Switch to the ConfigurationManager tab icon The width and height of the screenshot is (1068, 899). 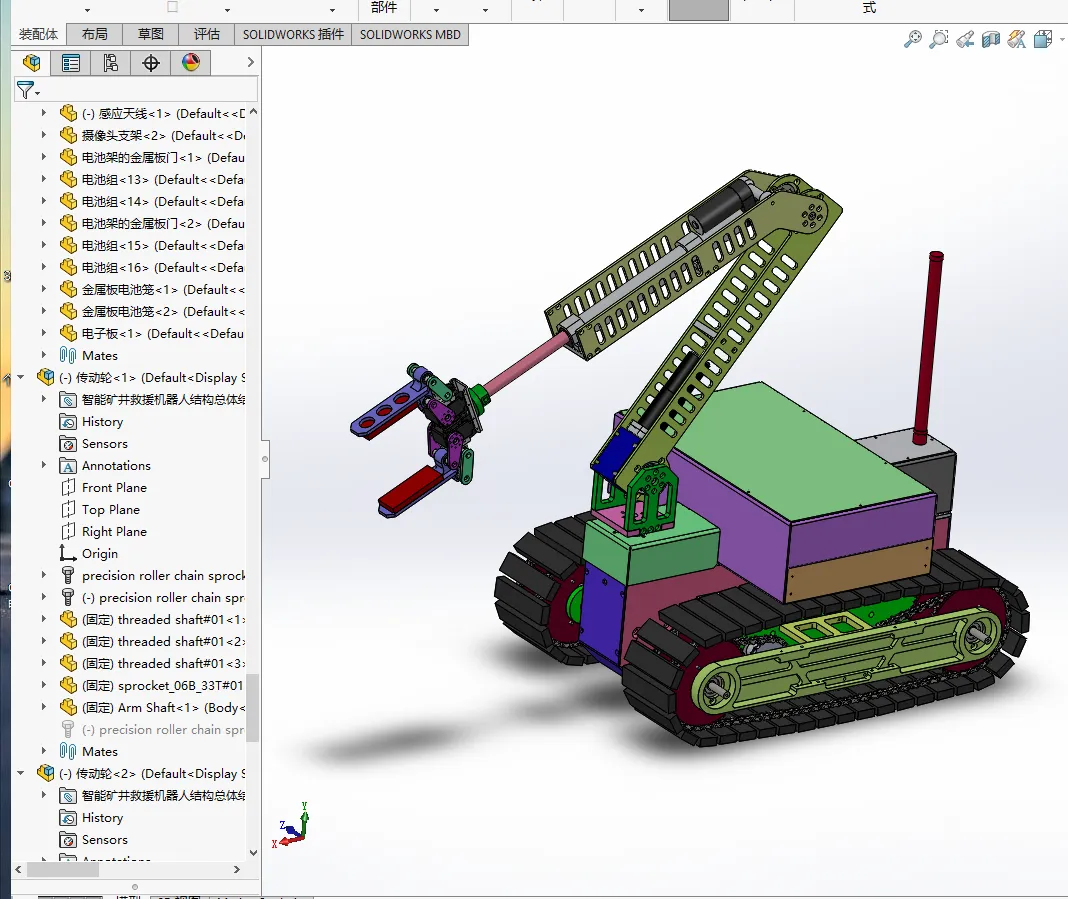tap(110, 62)
